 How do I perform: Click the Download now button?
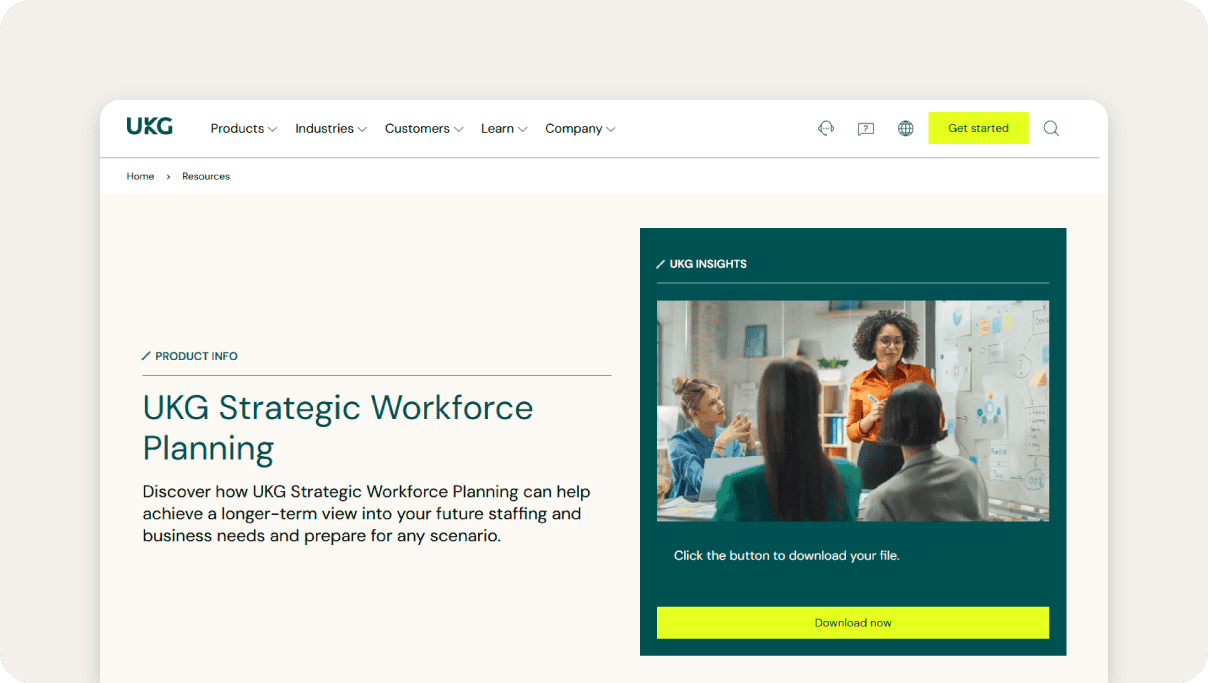coord(853,622)
